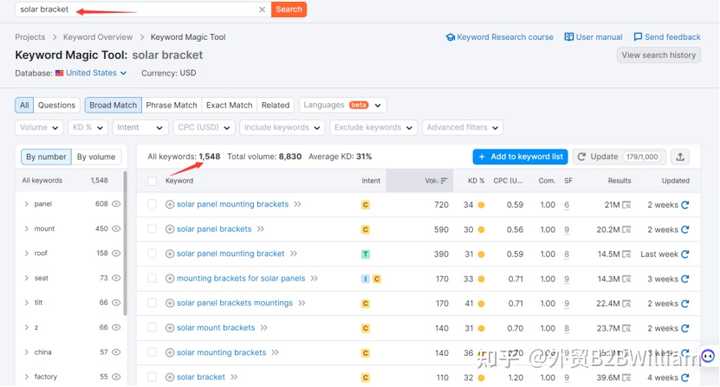Toggle eye icon for tilt group
Image resolution: width=720 pixels, height=387 pixels.
tap(116, 303)
